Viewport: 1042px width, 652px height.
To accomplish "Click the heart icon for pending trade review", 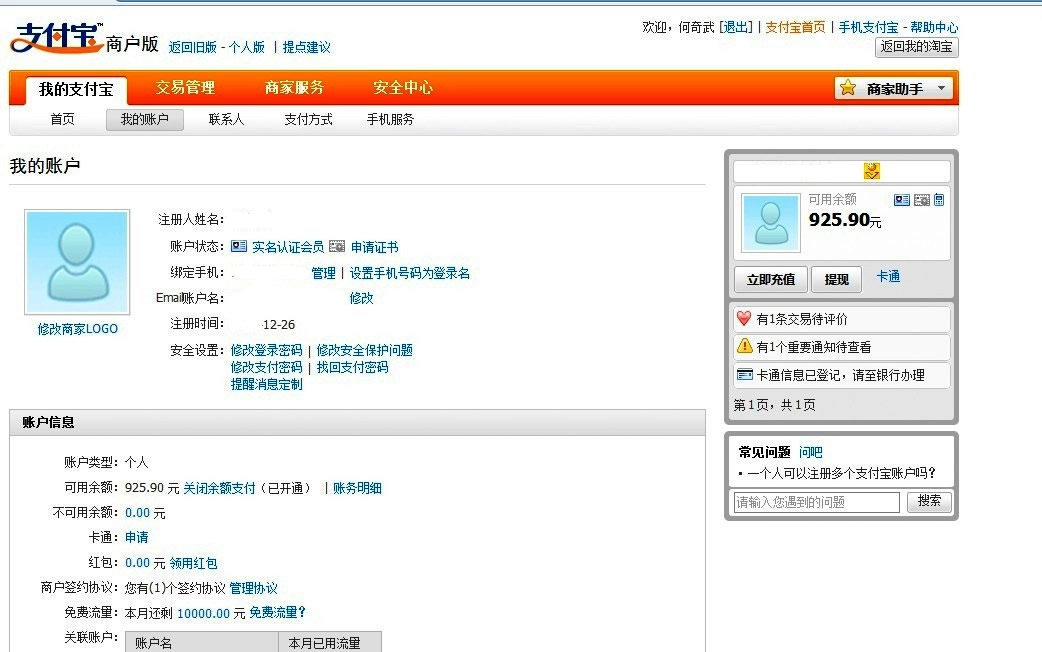I will pos(744,319).
